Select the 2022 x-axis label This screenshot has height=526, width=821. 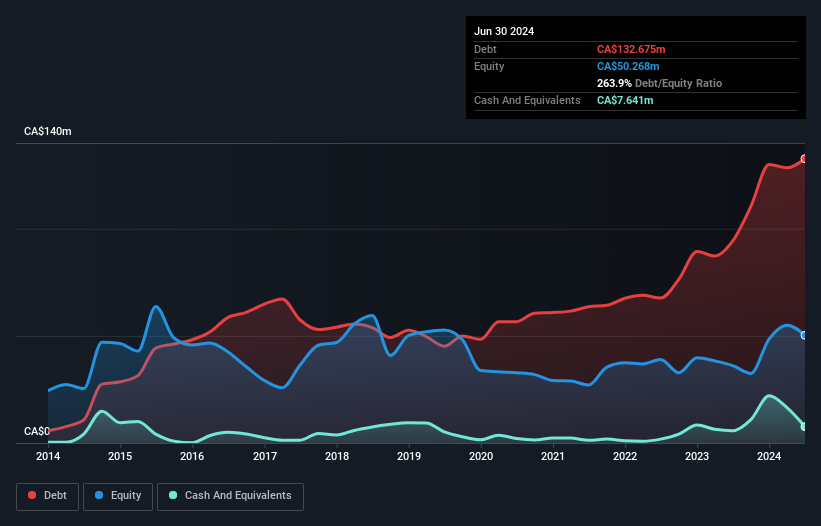(x=625, y=456)
